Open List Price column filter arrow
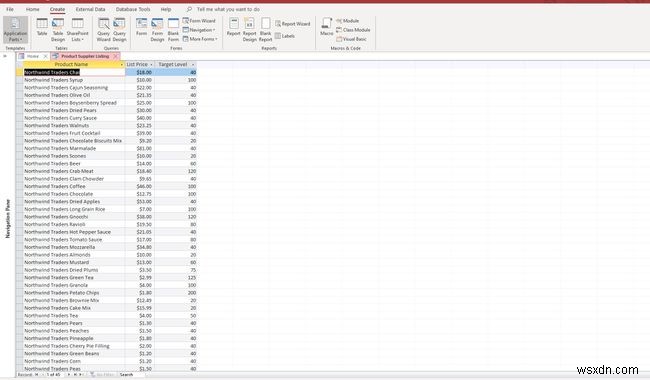Image resolution: width=650 pixels, height=380 pixels. [x=151, y=65]
